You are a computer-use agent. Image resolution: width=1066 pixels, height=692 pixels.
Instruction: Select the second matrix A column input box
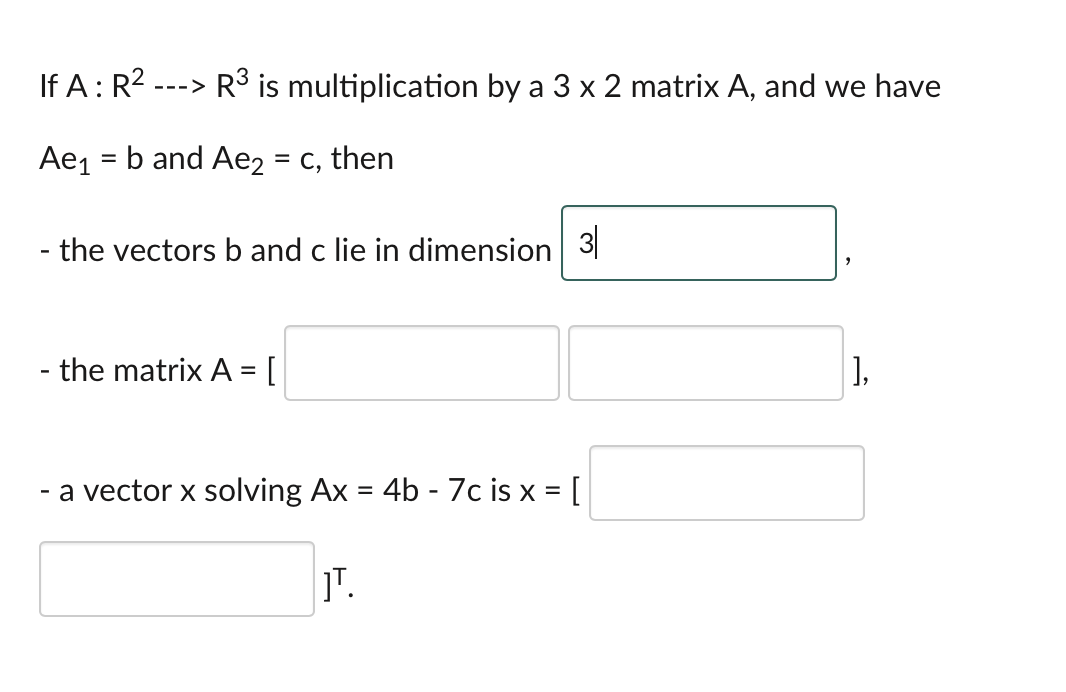705,363
